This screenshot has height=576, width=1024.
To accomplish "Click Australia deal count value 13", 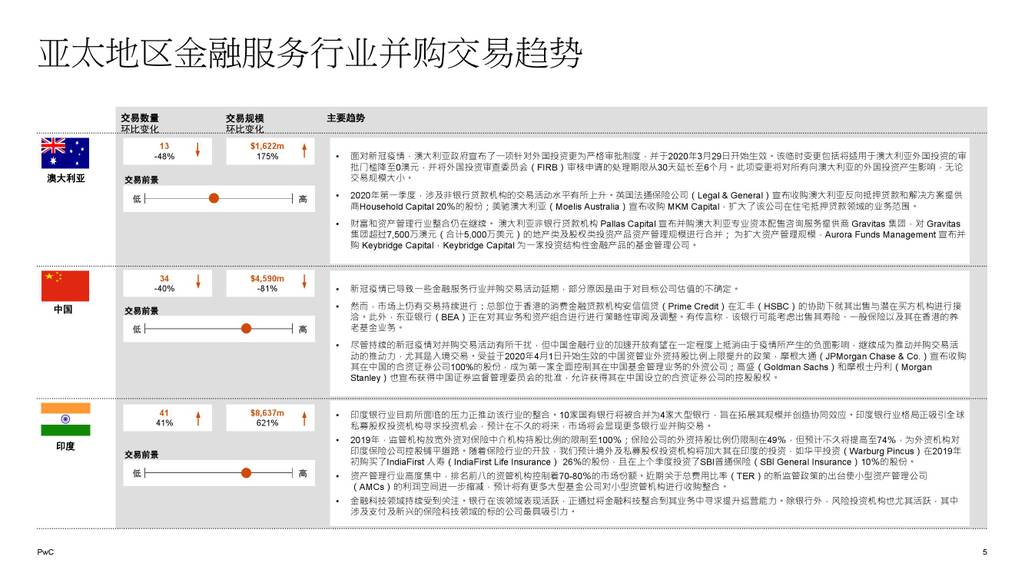I will click(164, 146).
